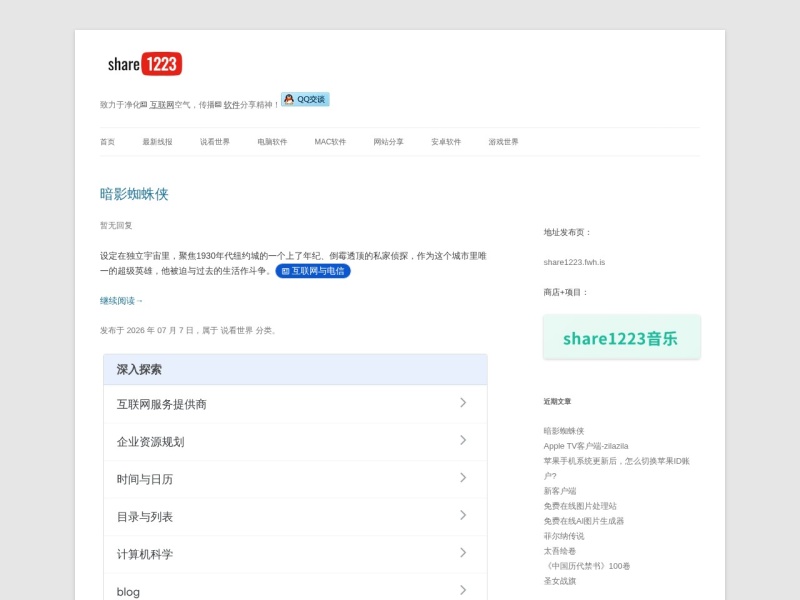The height and width of the screenshot is (600, 800).
Task: Open the 暗影蜘蛛侠 article title
Action: pyautogui.click(x=134, y=194)
